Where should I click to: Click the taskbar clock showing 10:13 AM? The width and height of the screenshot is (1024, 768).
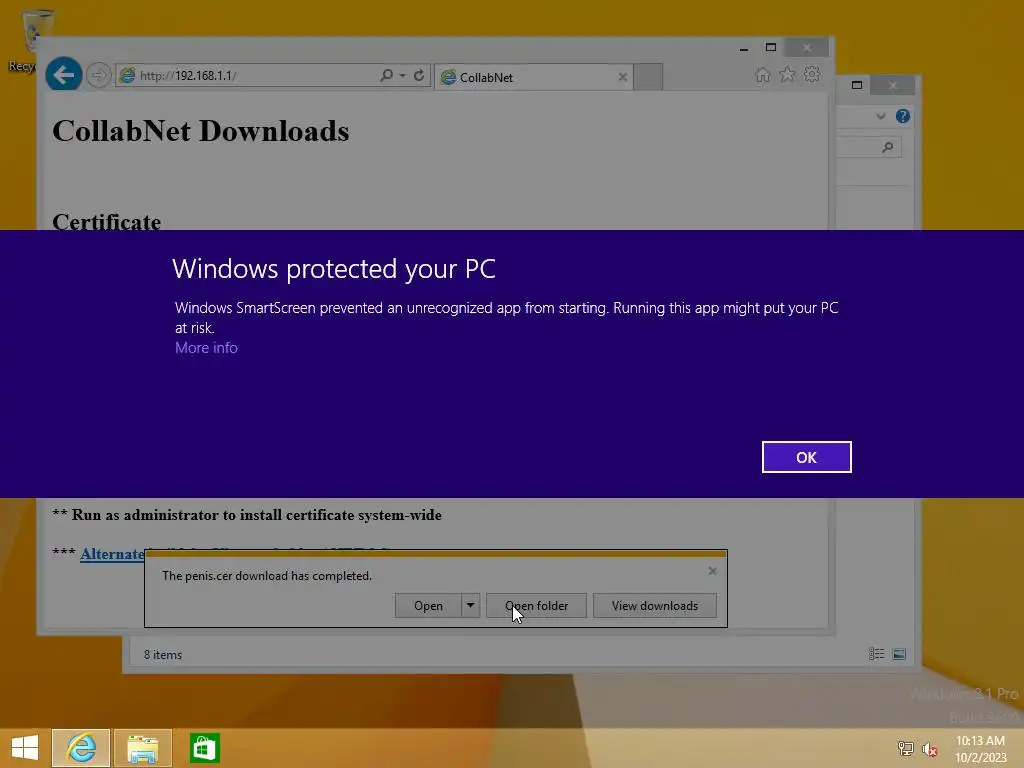click(980, 748)
